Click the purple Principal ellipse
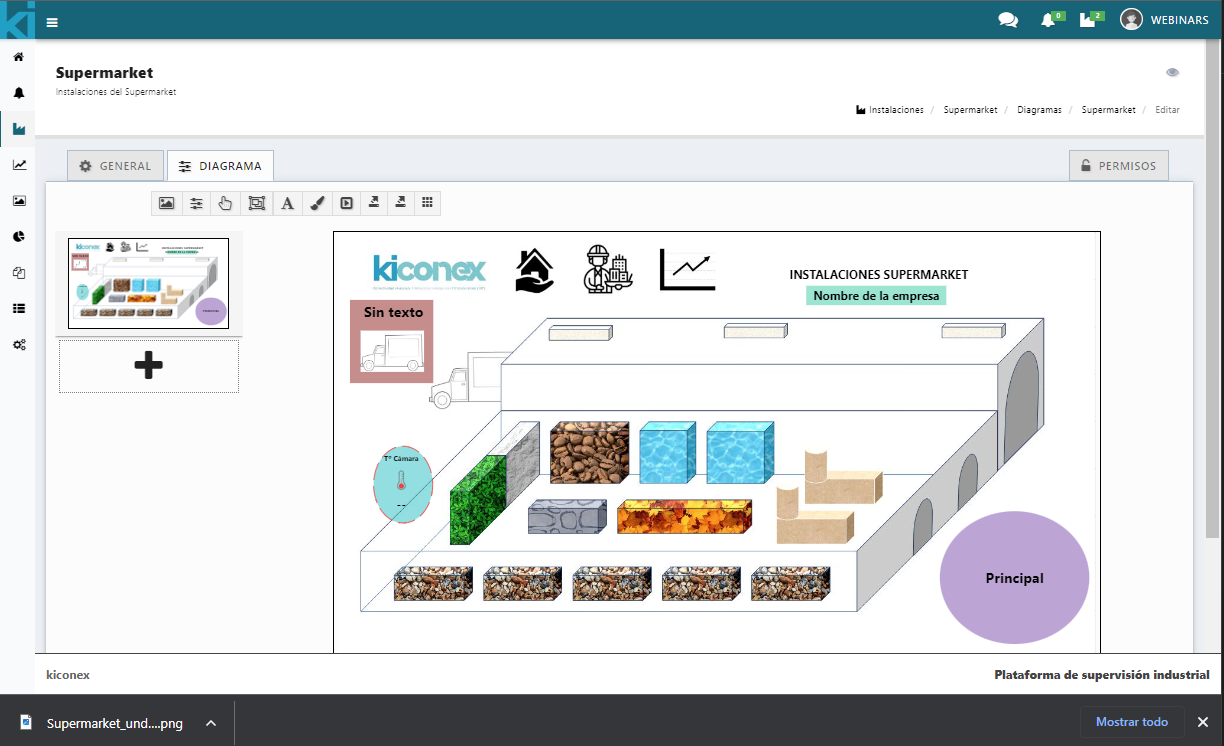The width and height of the screenshot is (1224, 746). 1014,578
